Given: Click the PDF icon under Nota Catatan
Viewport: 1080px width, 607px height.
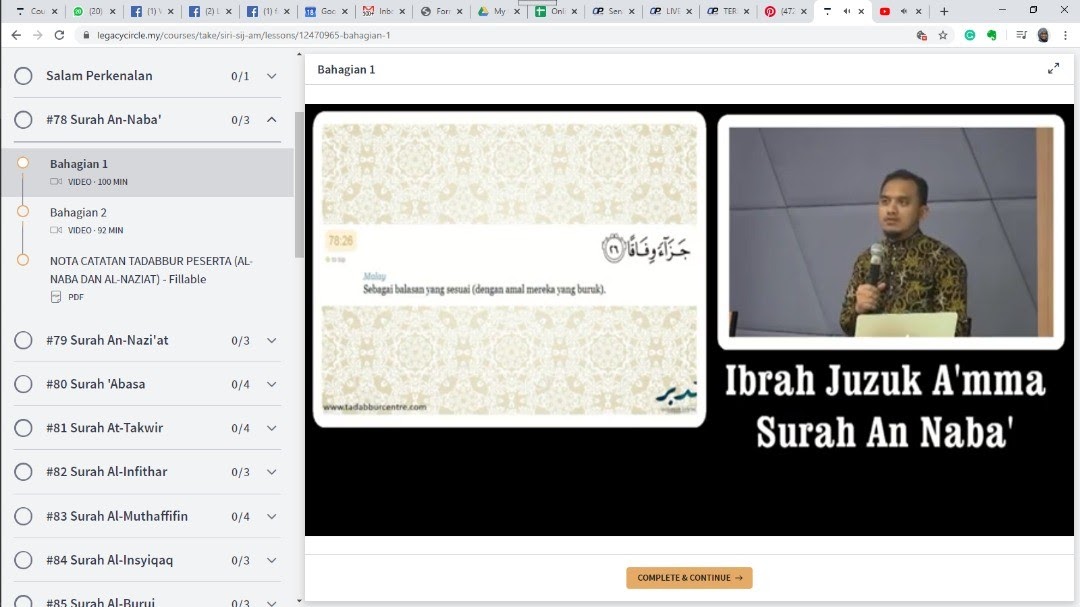Looking at the screenshot, I should (x=56, y=297).
